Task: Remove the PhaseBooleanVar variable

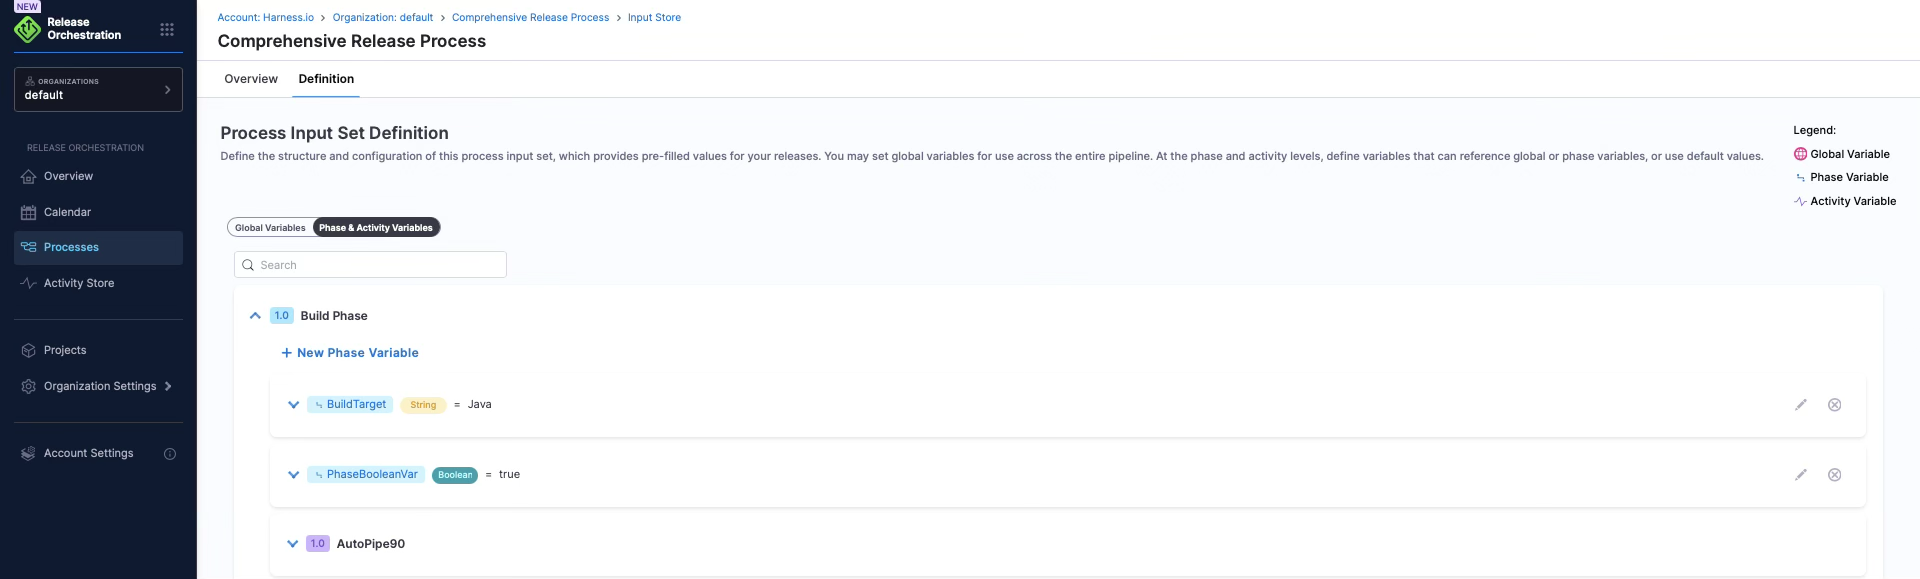Action: [x=1834, y=475]
